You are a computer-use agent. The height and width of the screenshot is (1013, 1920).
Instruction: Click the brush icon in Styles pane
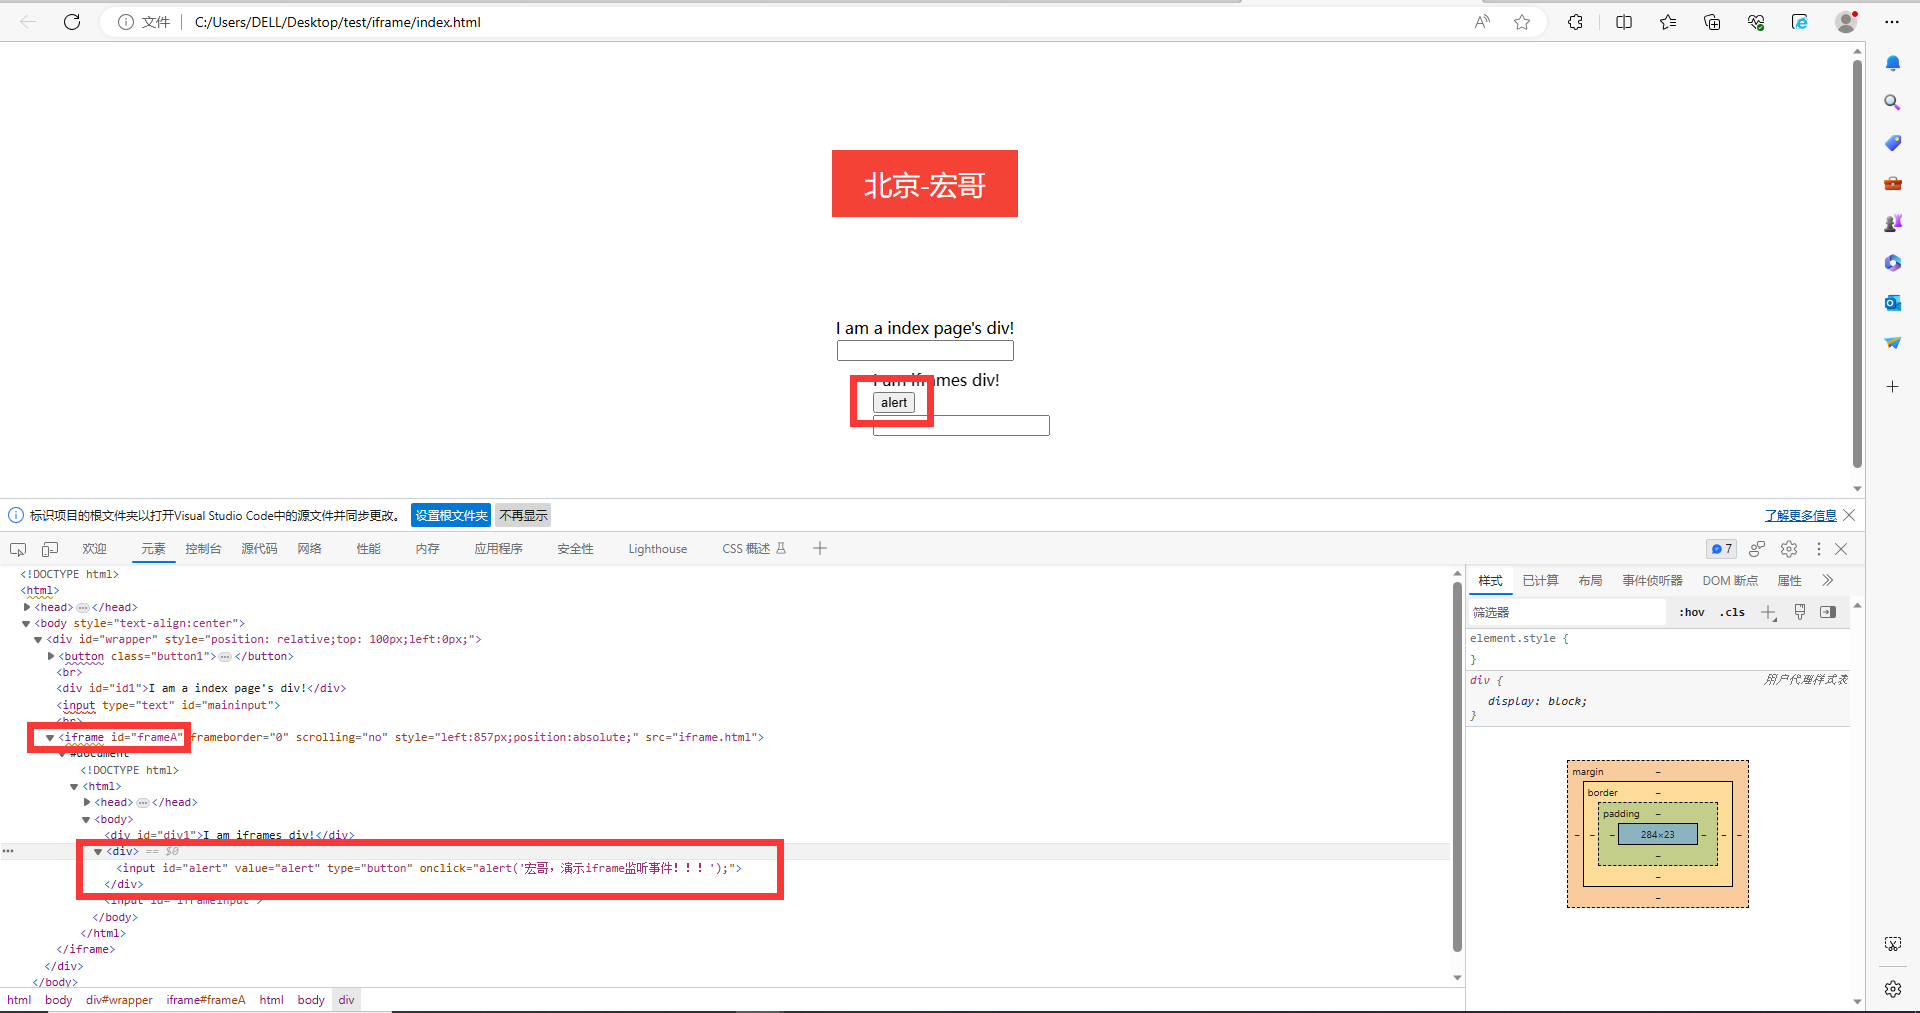tap(1799, 612)
